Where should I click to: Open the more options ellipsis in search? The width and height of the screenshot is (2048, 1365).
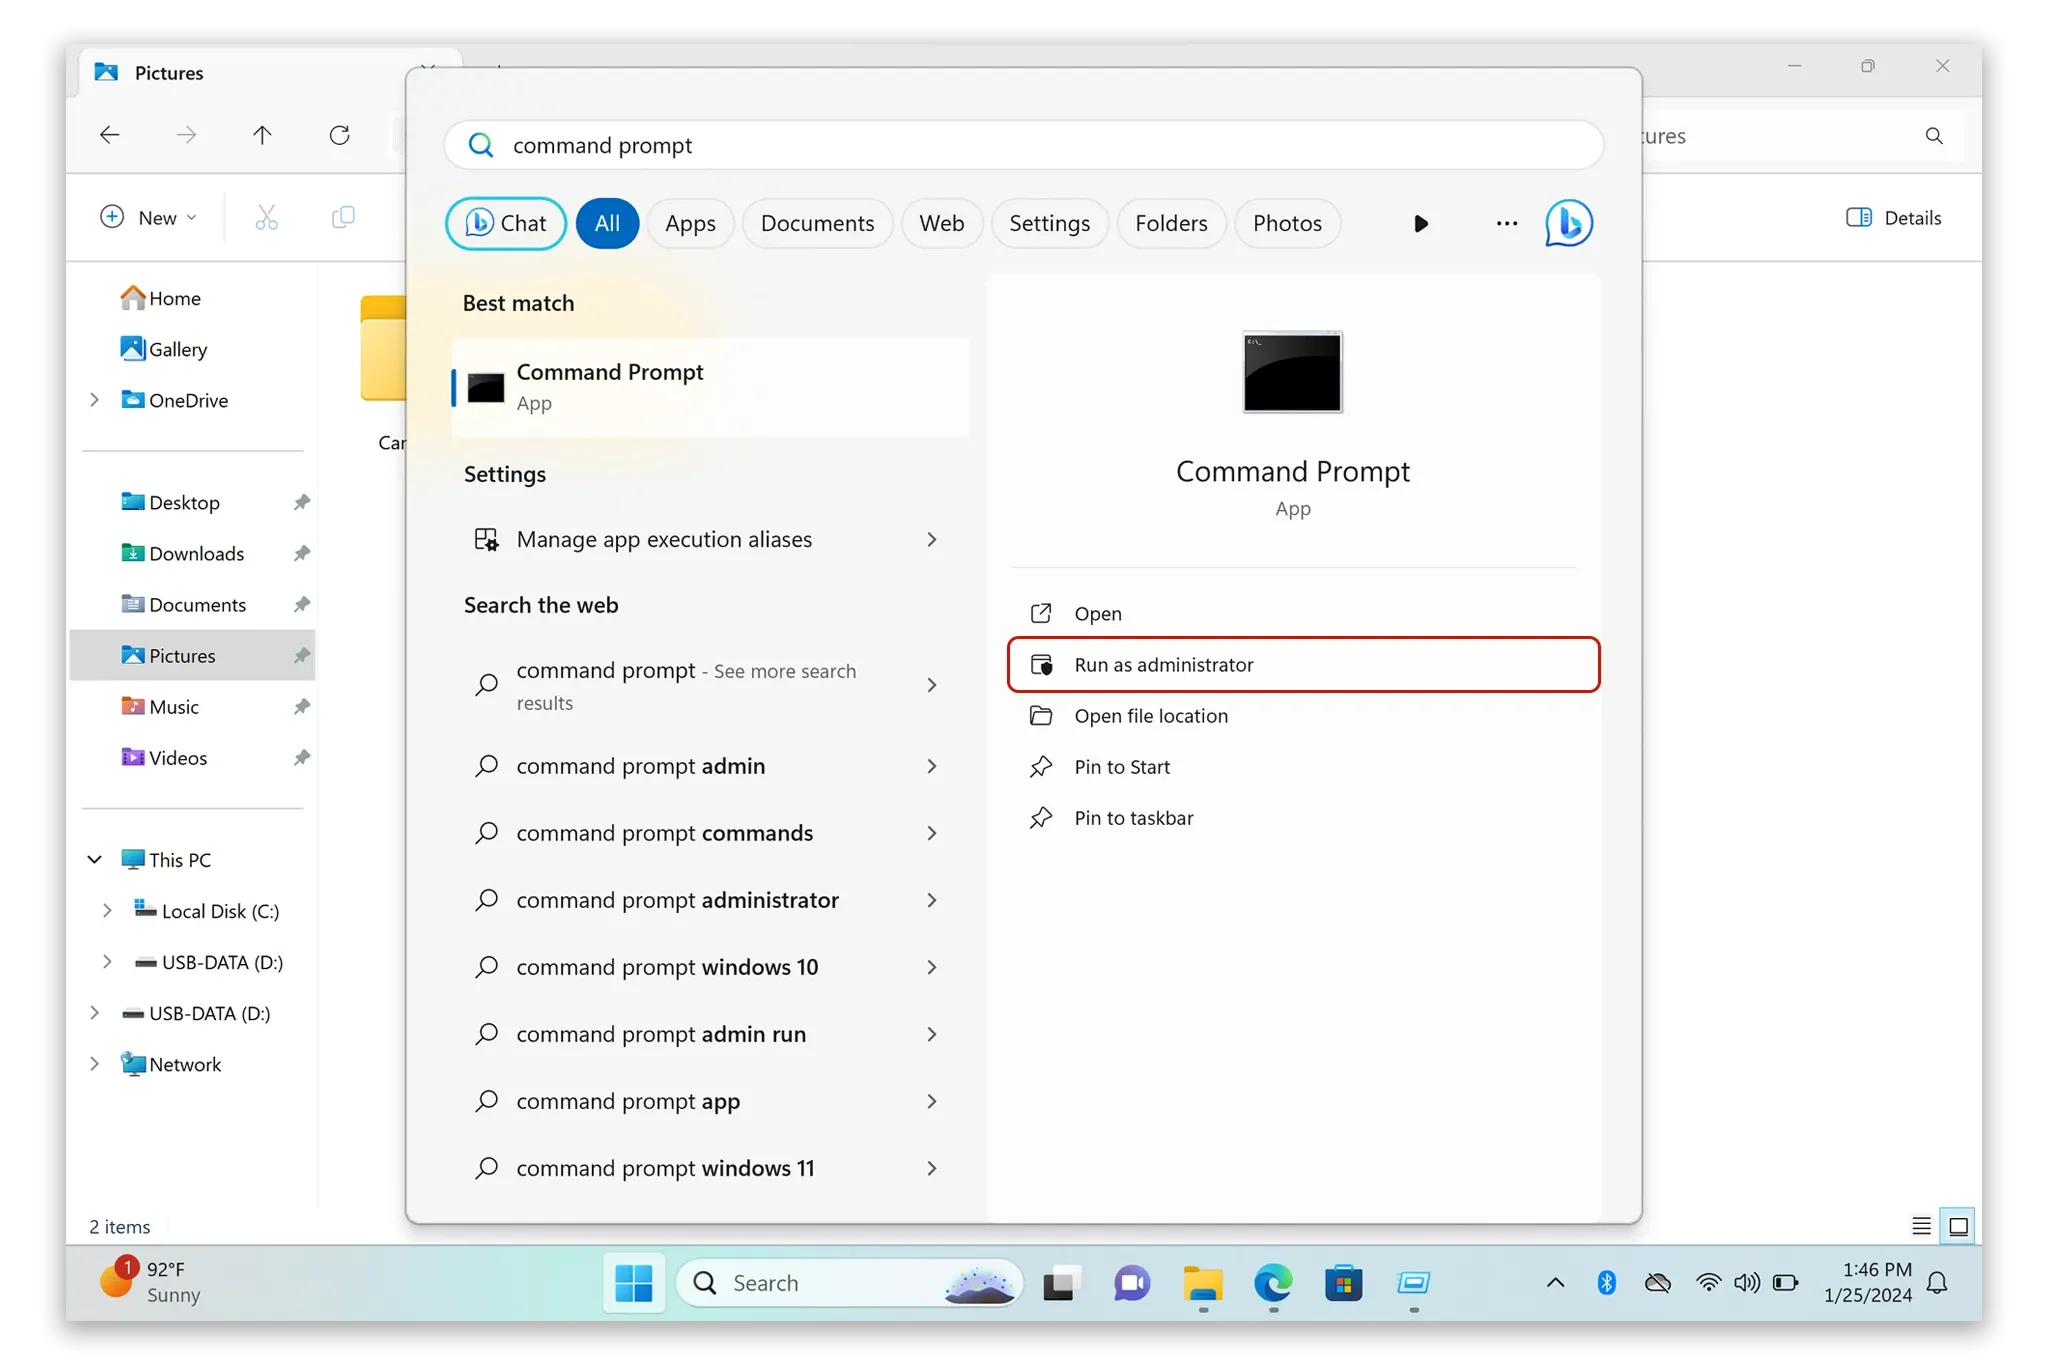(1506, 223)
